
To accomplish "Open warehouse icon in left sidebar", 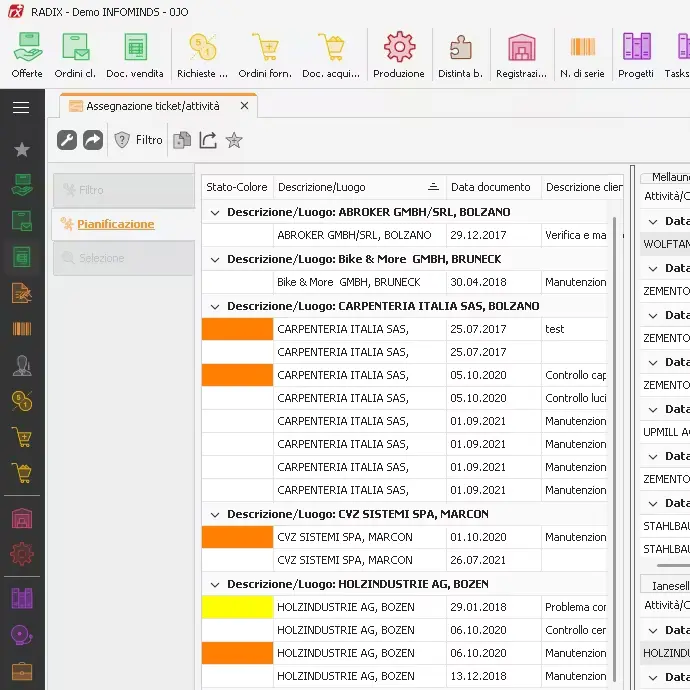I will pos(22,518).
